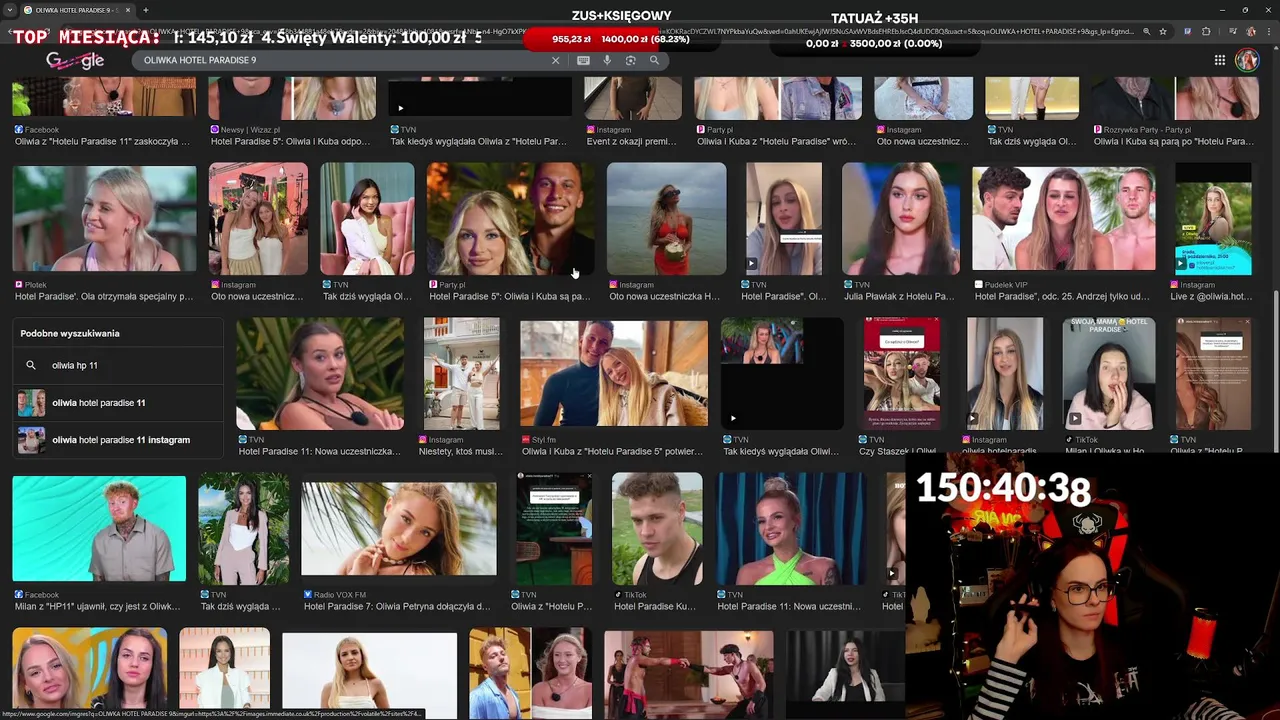Open 'Live z @oliwia.hot...' Instagram result
The height and width of the screenshot is (720, 1280).
click(1211, 296)
